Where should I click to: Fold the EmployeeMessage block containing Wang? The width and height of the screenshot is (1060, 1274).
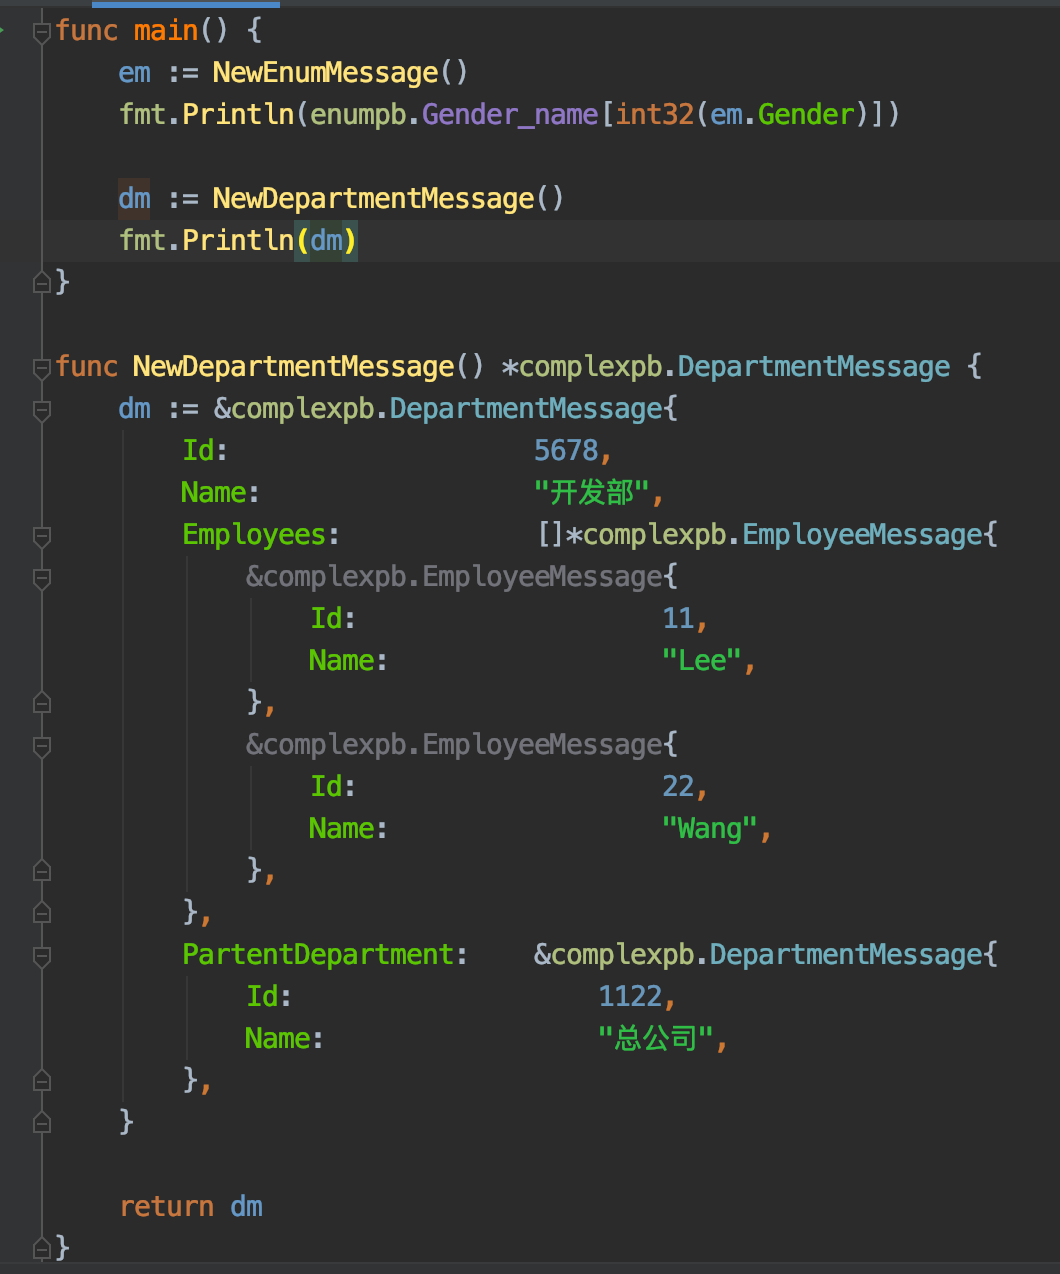42,746
